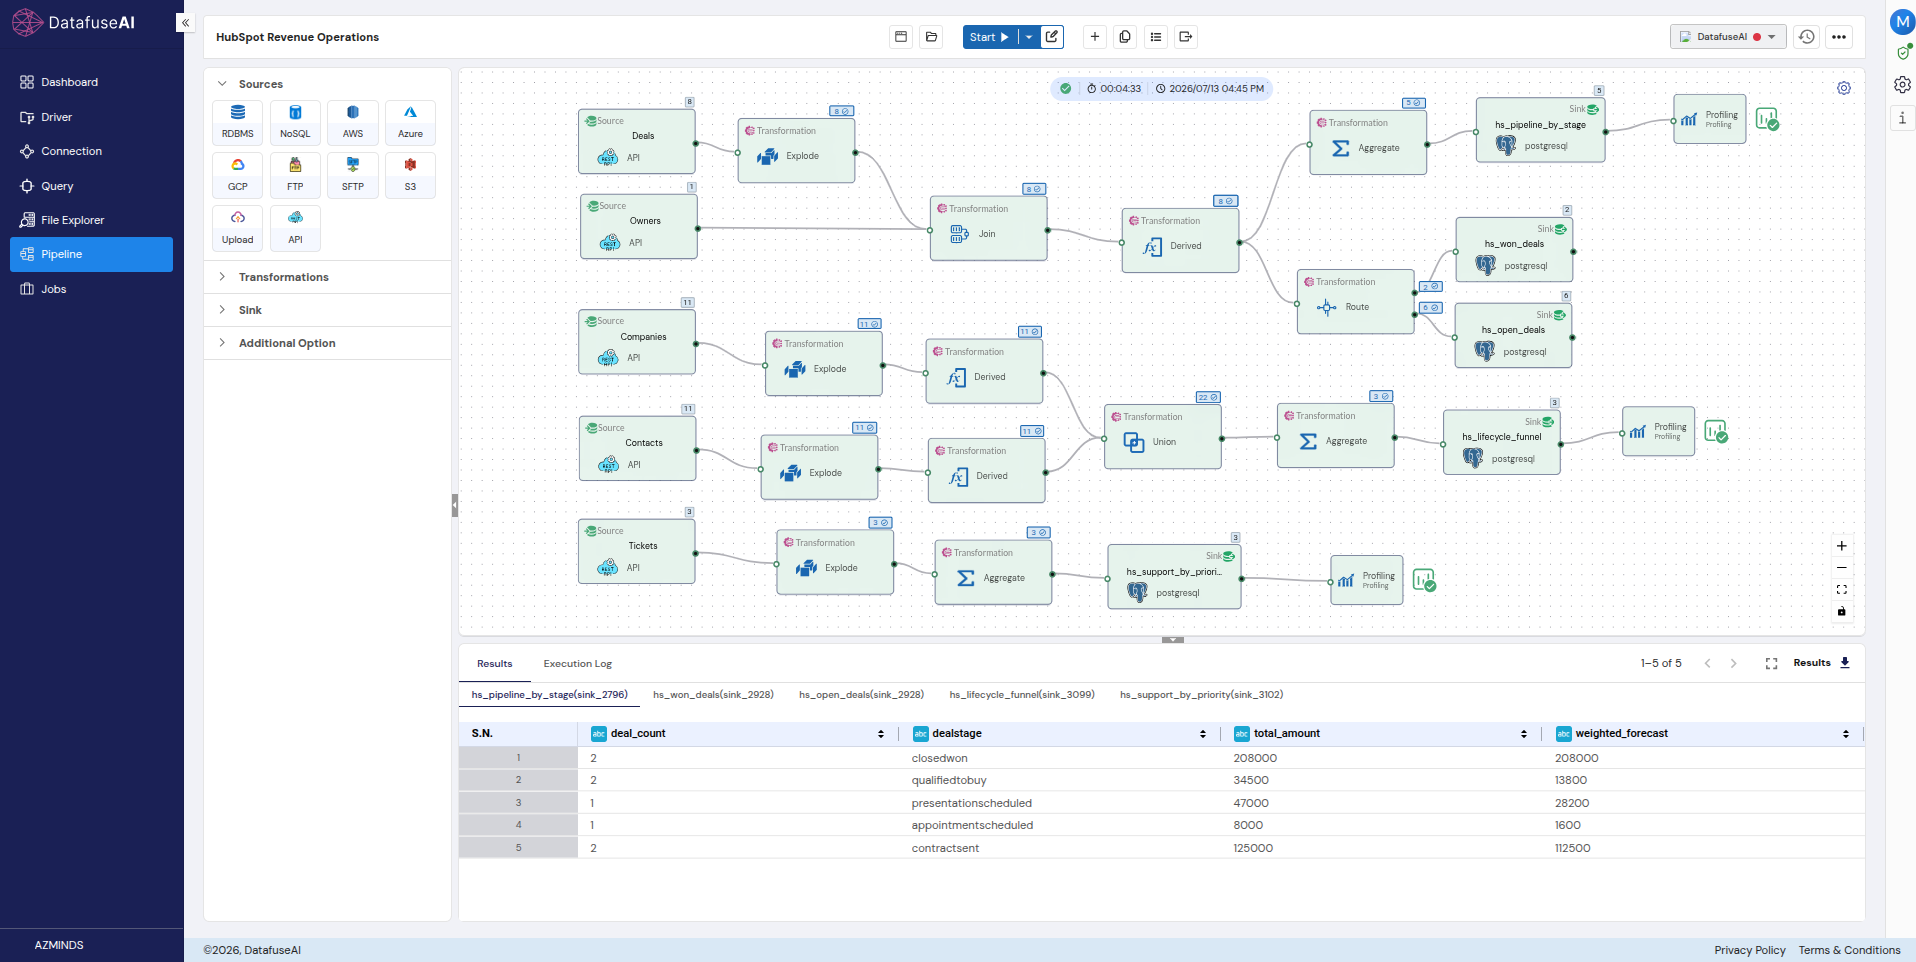Go to next results page
Viewport: 1916px width, 962px height.
point(1734,663)
